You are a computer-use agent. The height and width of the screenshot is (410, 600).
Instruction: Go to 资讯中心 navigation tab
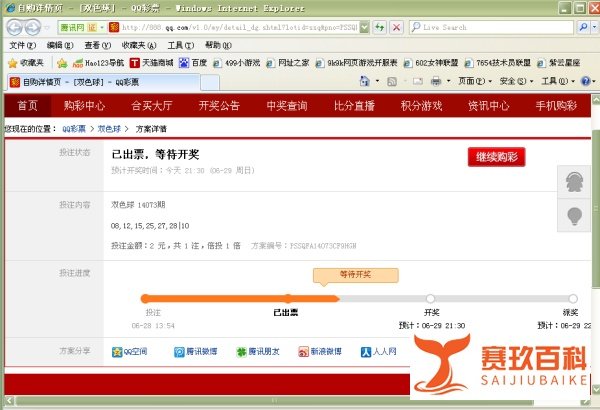(489, 106)
